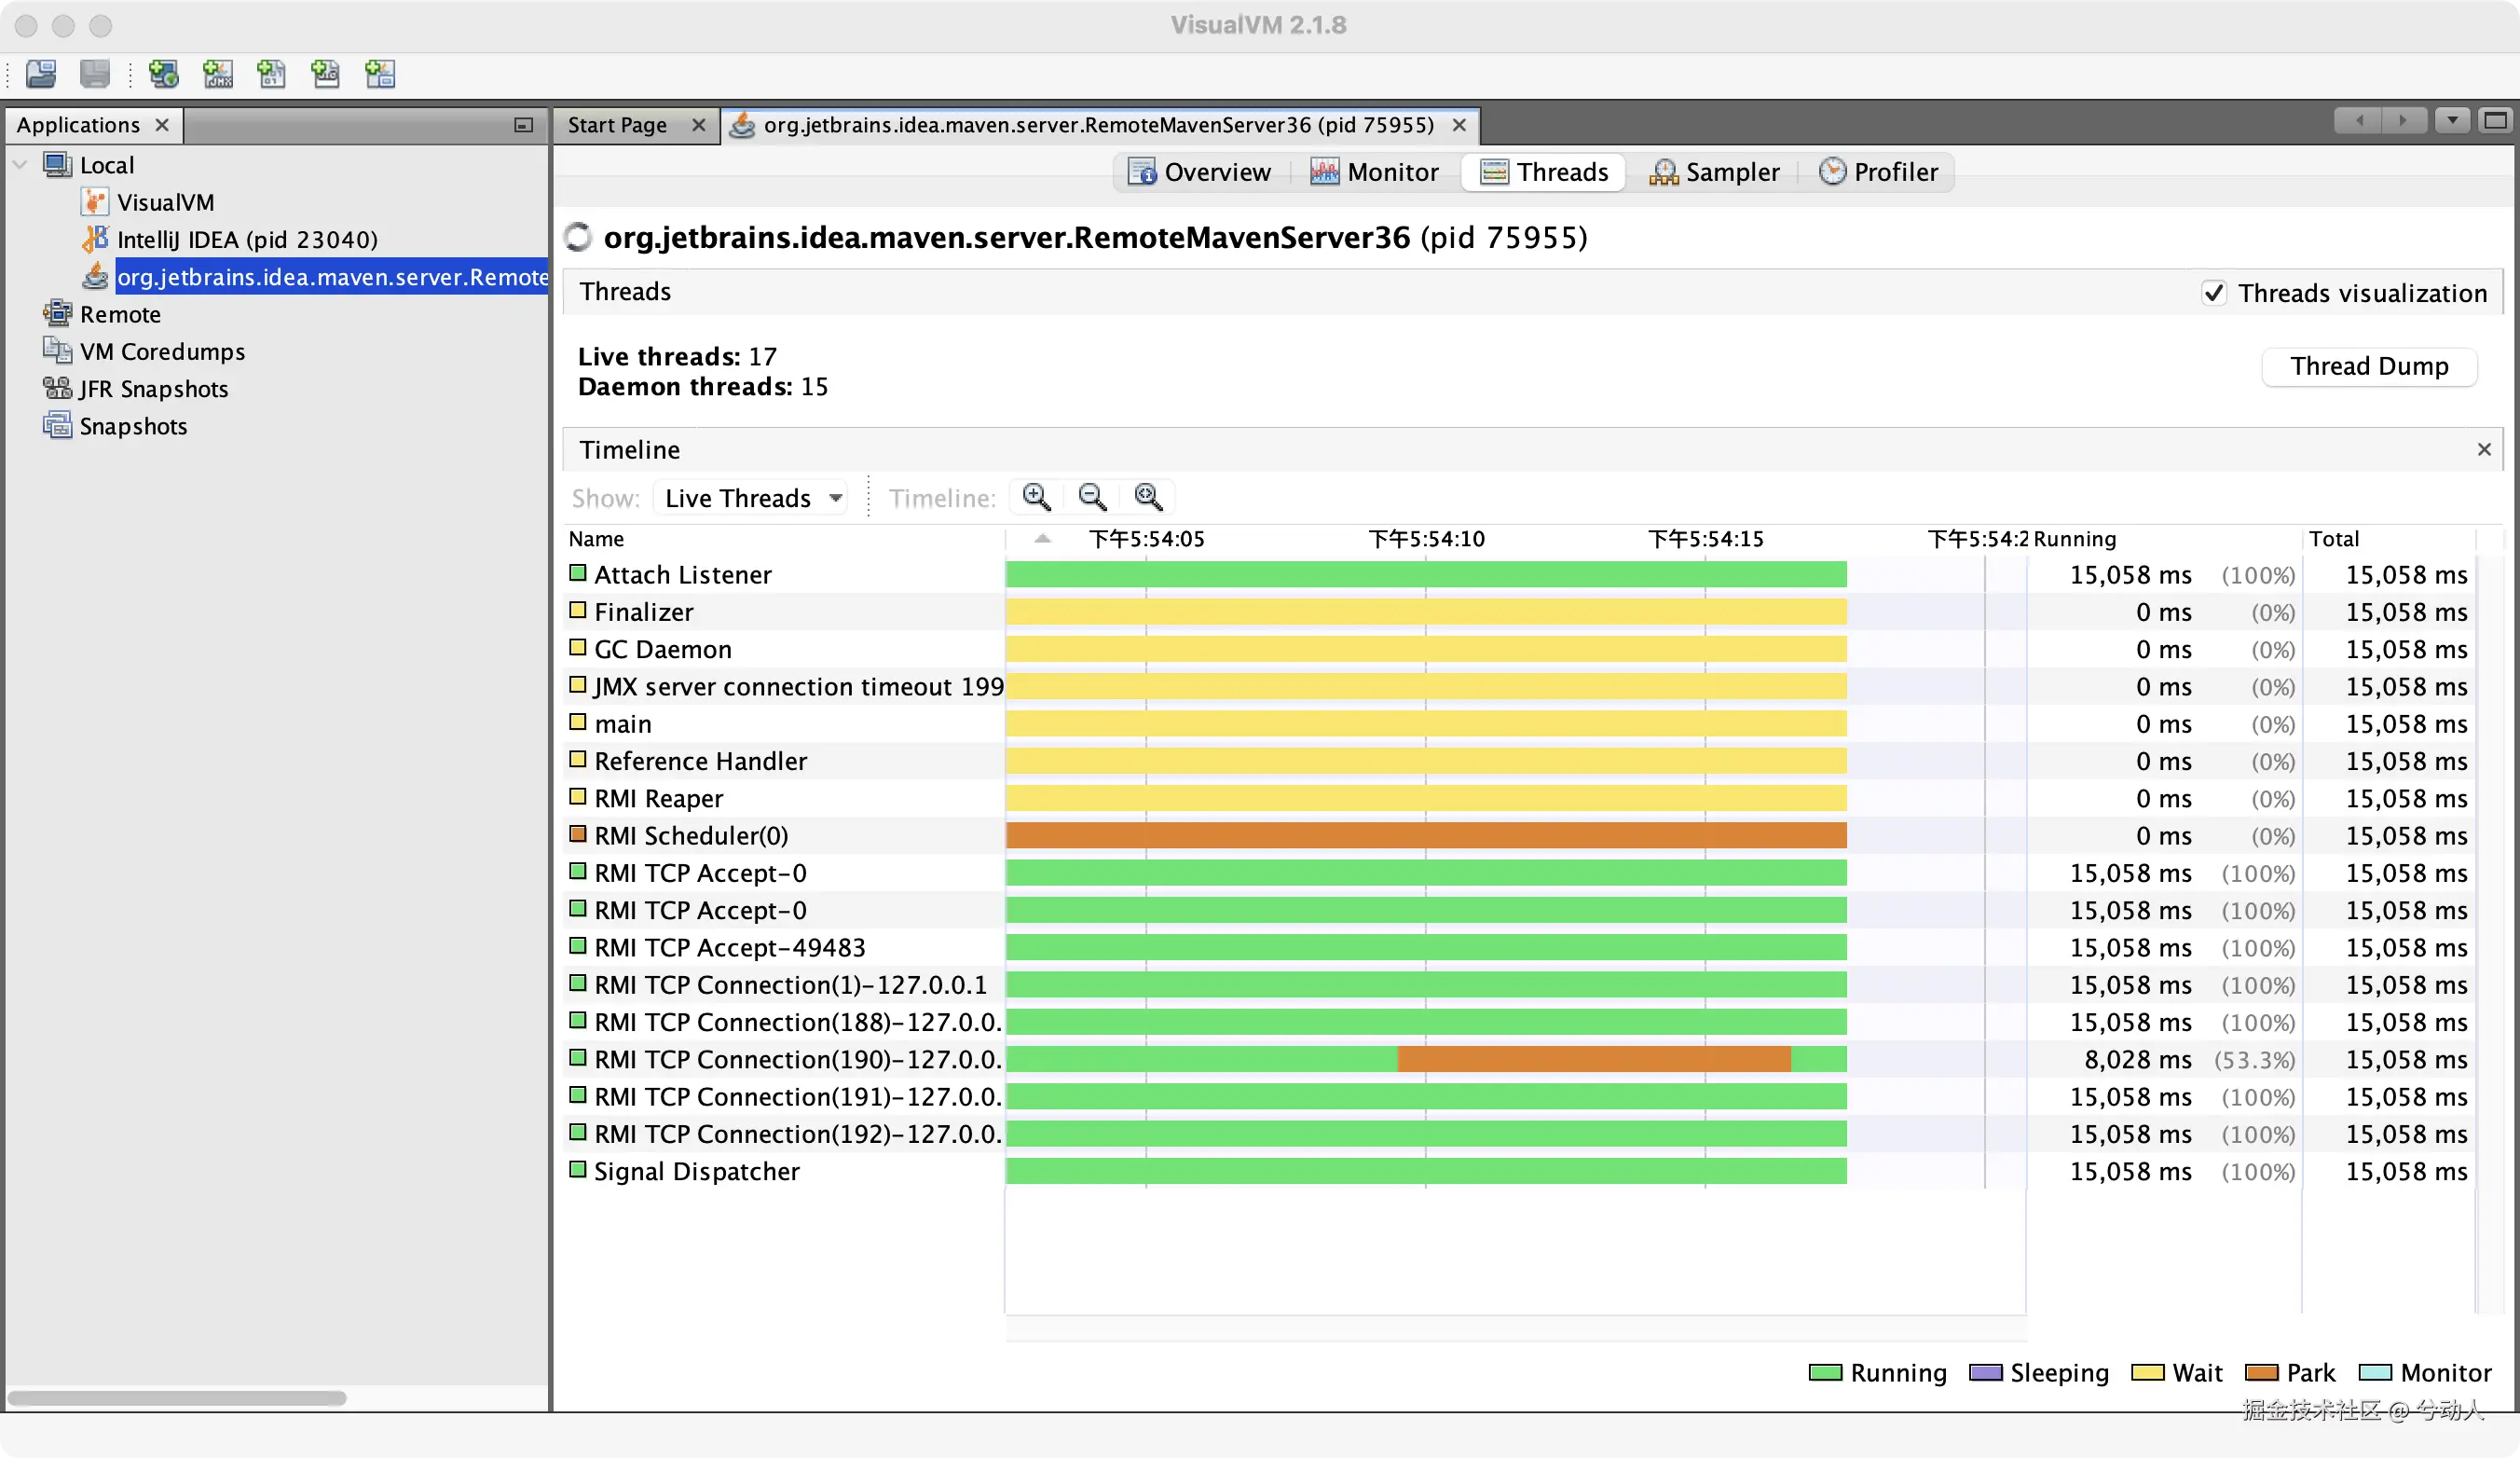Screen dimensions: 2520x1458
Task: Click the timeline zoom-to-fit magnifier icon
Action: pyautogui.click(x=1148, y=497)
